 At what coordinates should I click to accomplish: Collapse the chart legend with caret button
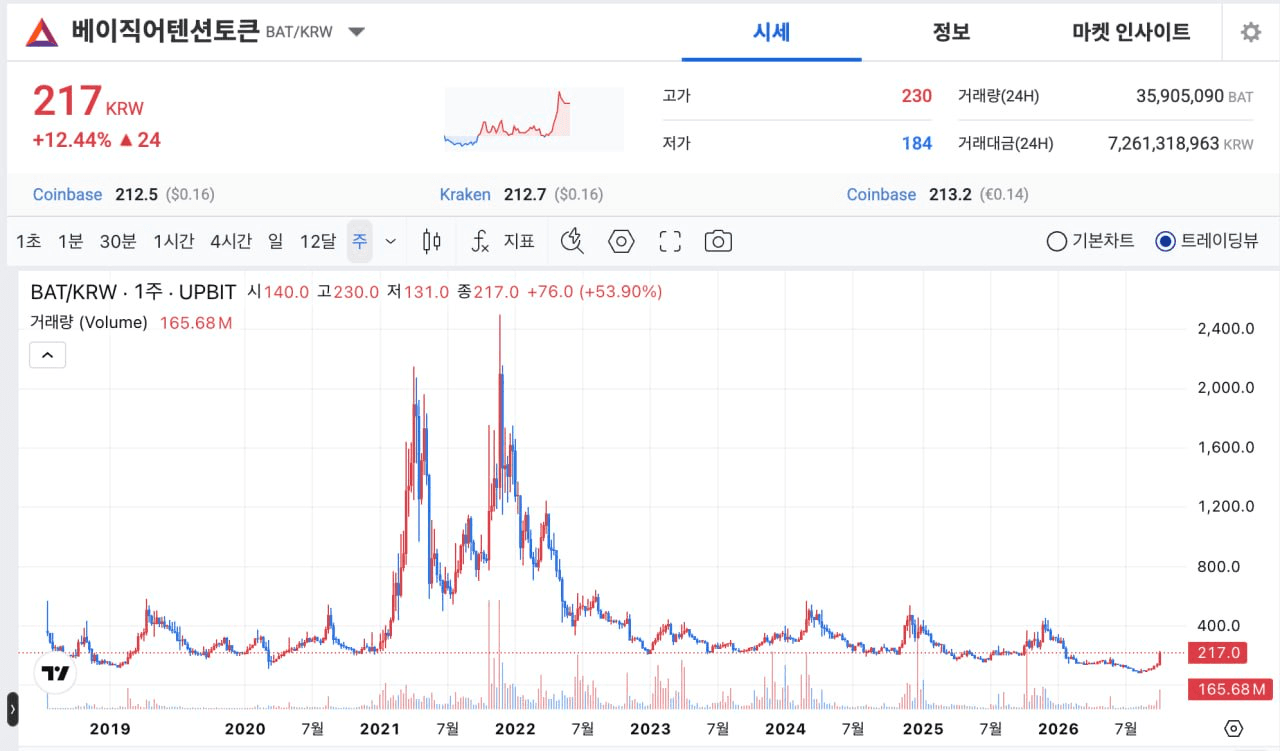(x=48, y=354)
